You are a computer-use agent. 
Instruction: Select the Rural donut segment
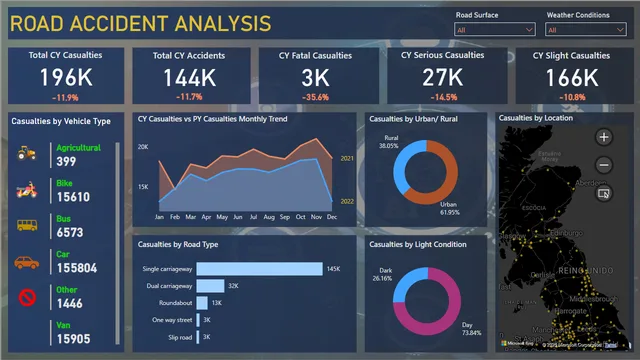coord(400,167)
